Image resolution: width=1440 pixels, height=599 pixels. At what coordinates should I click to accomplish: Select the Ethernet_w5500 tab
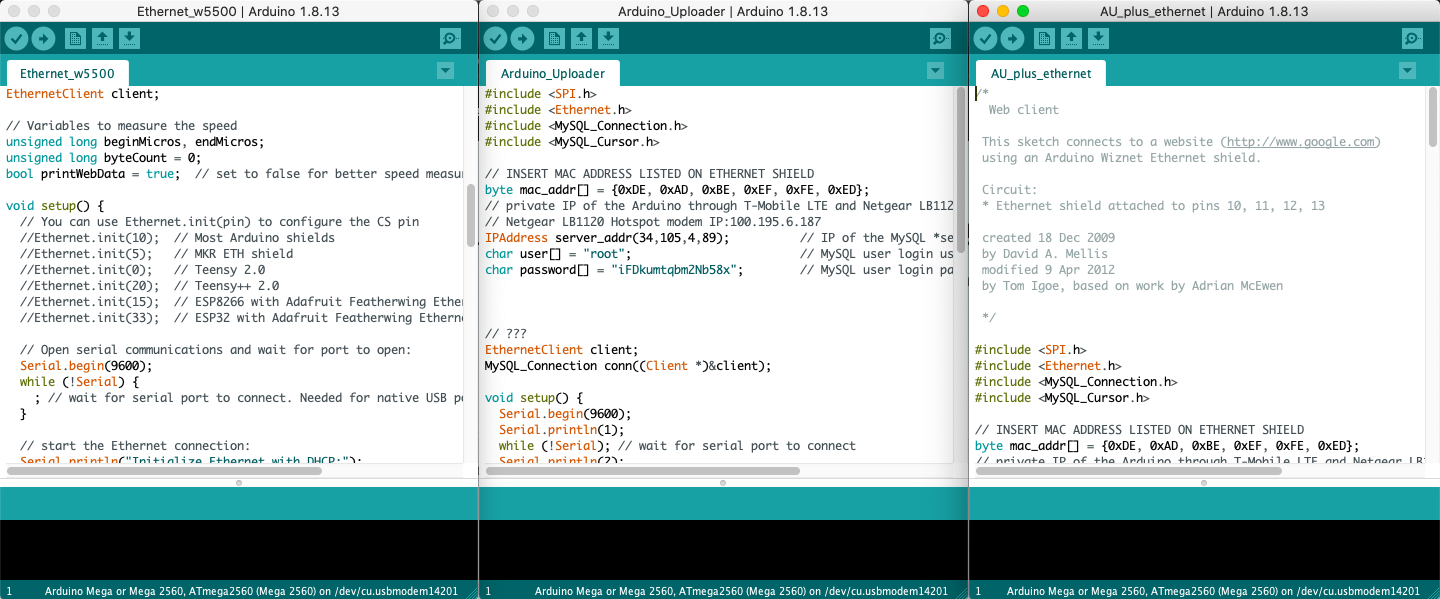pyautogui.click(x=67, y=74)
